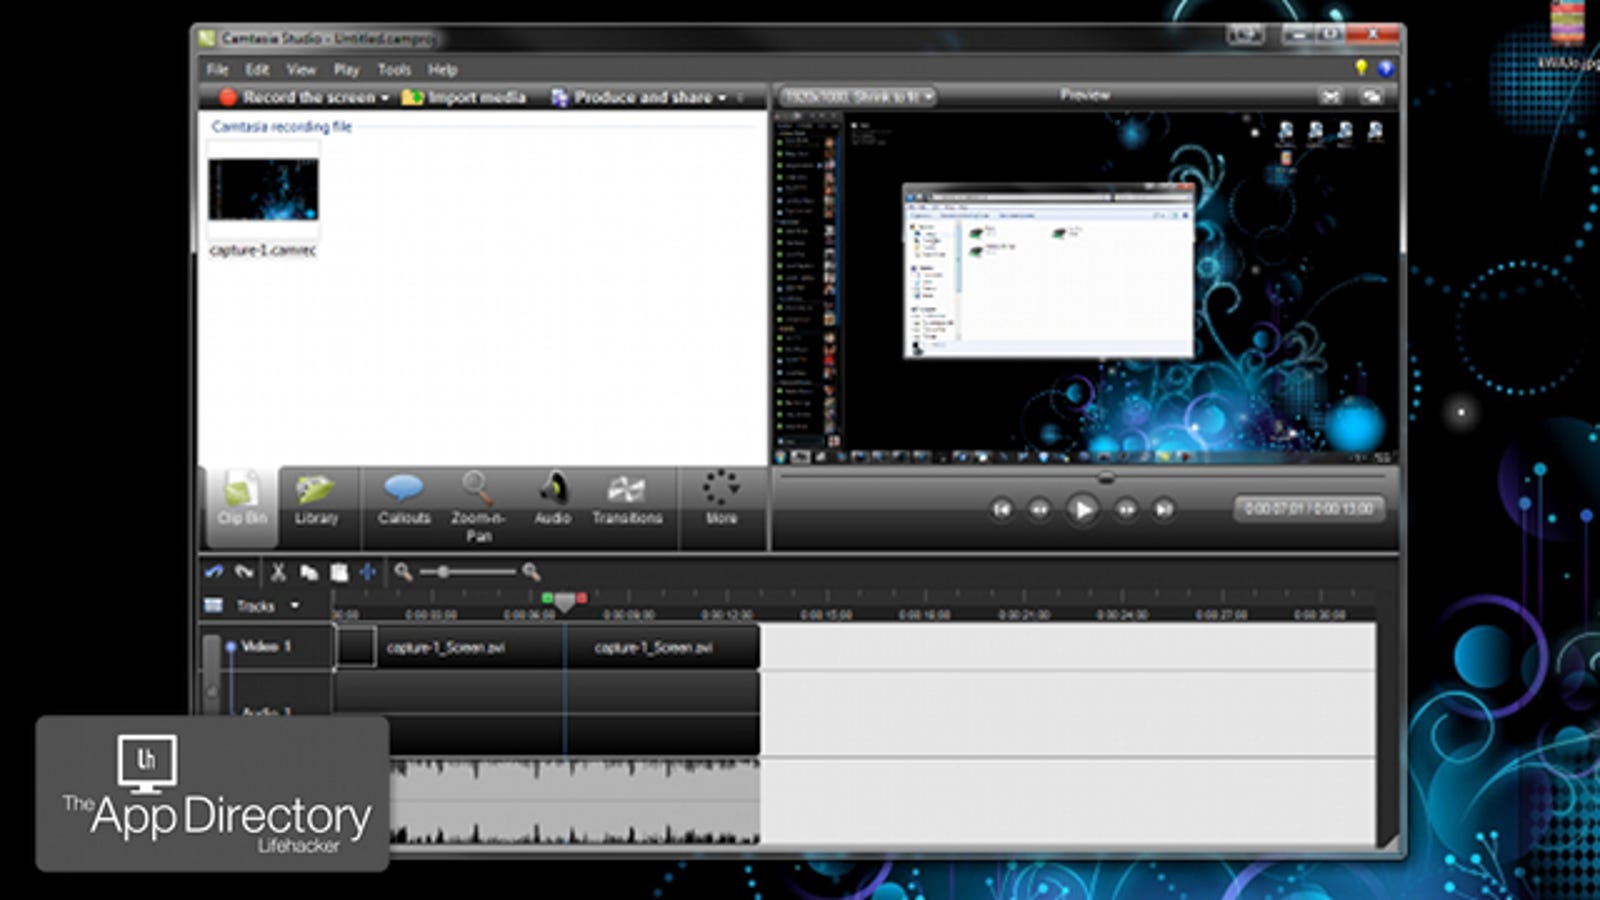The height and width of the screenshot is (900, 1600).
Task: Click Record the screen button
Action: point(298,97)
